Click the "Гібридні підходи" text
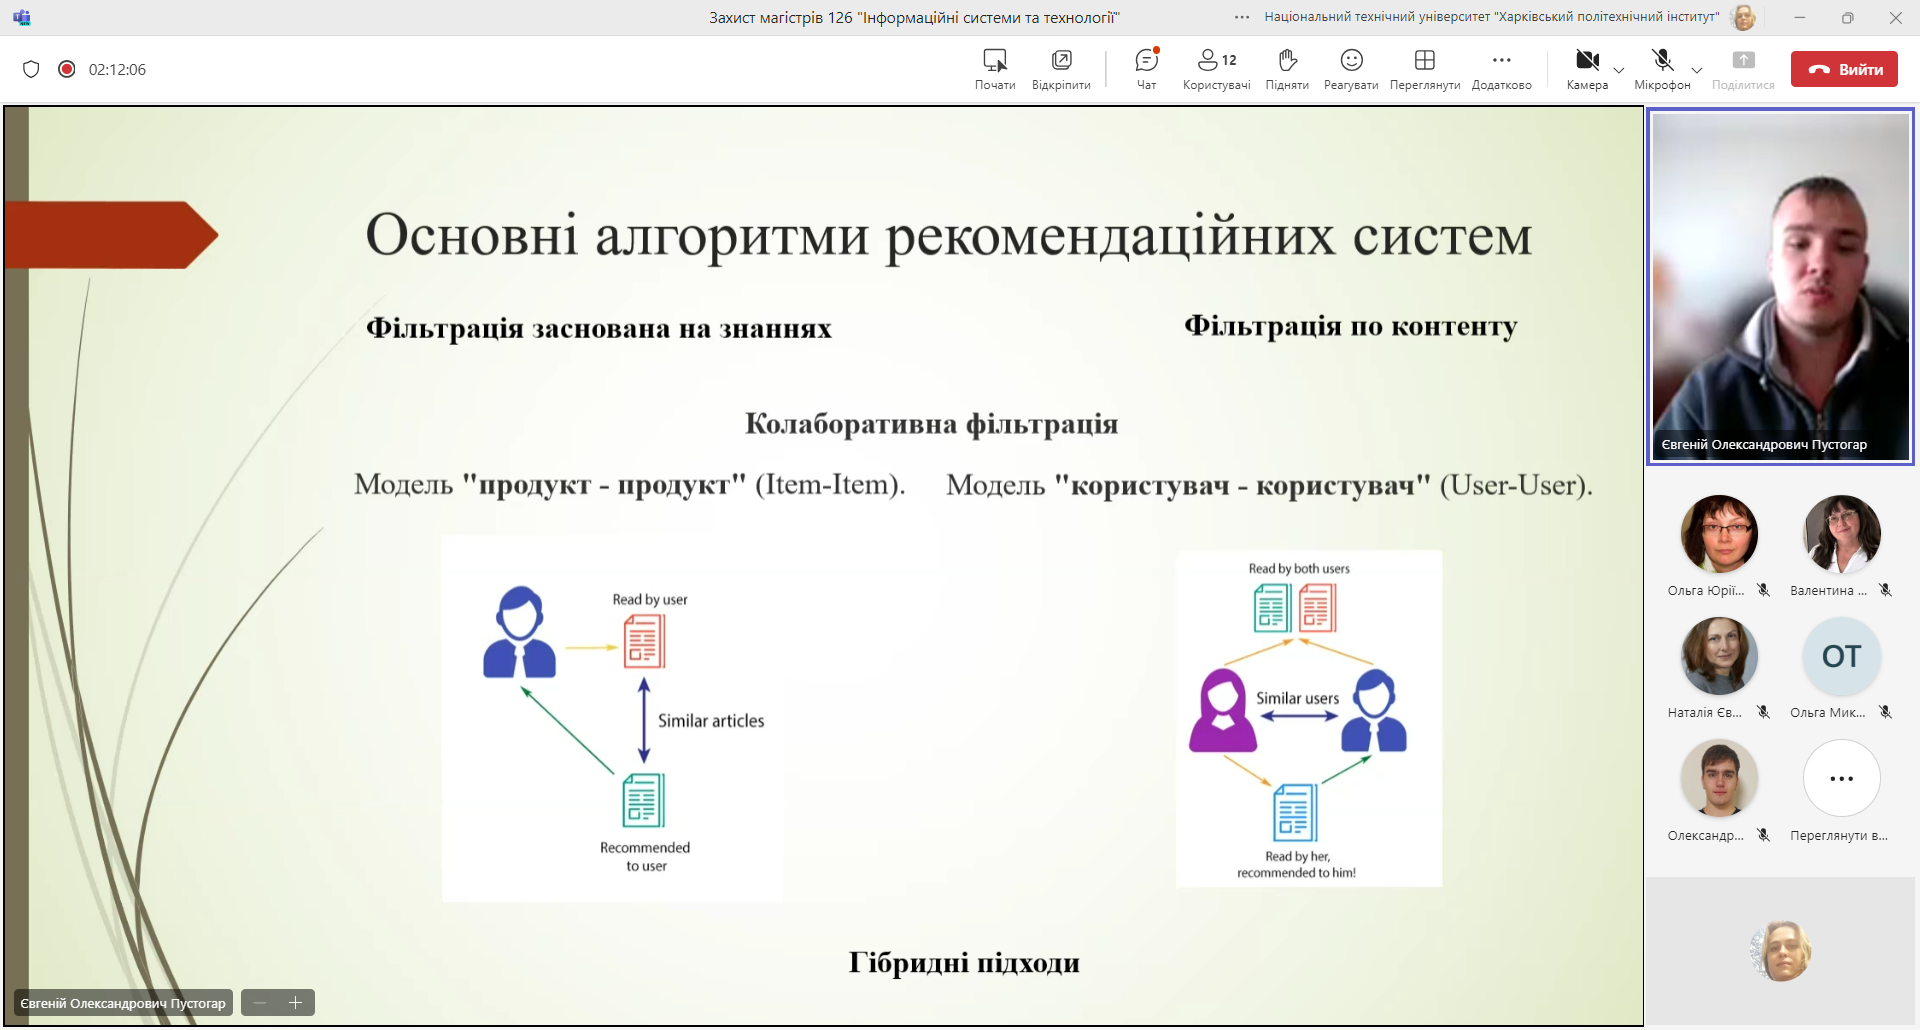 964,963
